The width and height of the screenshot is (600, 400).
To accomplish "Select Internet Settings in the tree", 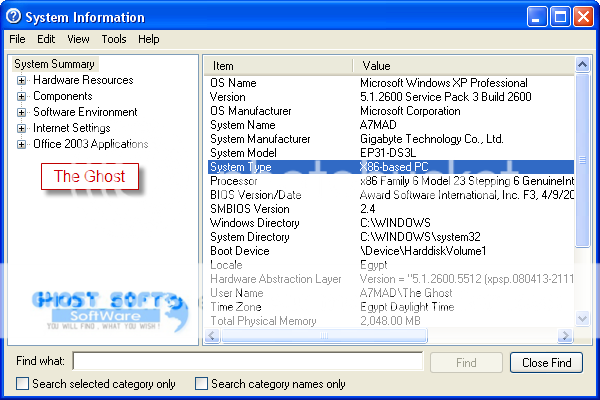I will [x=72, y=128].
